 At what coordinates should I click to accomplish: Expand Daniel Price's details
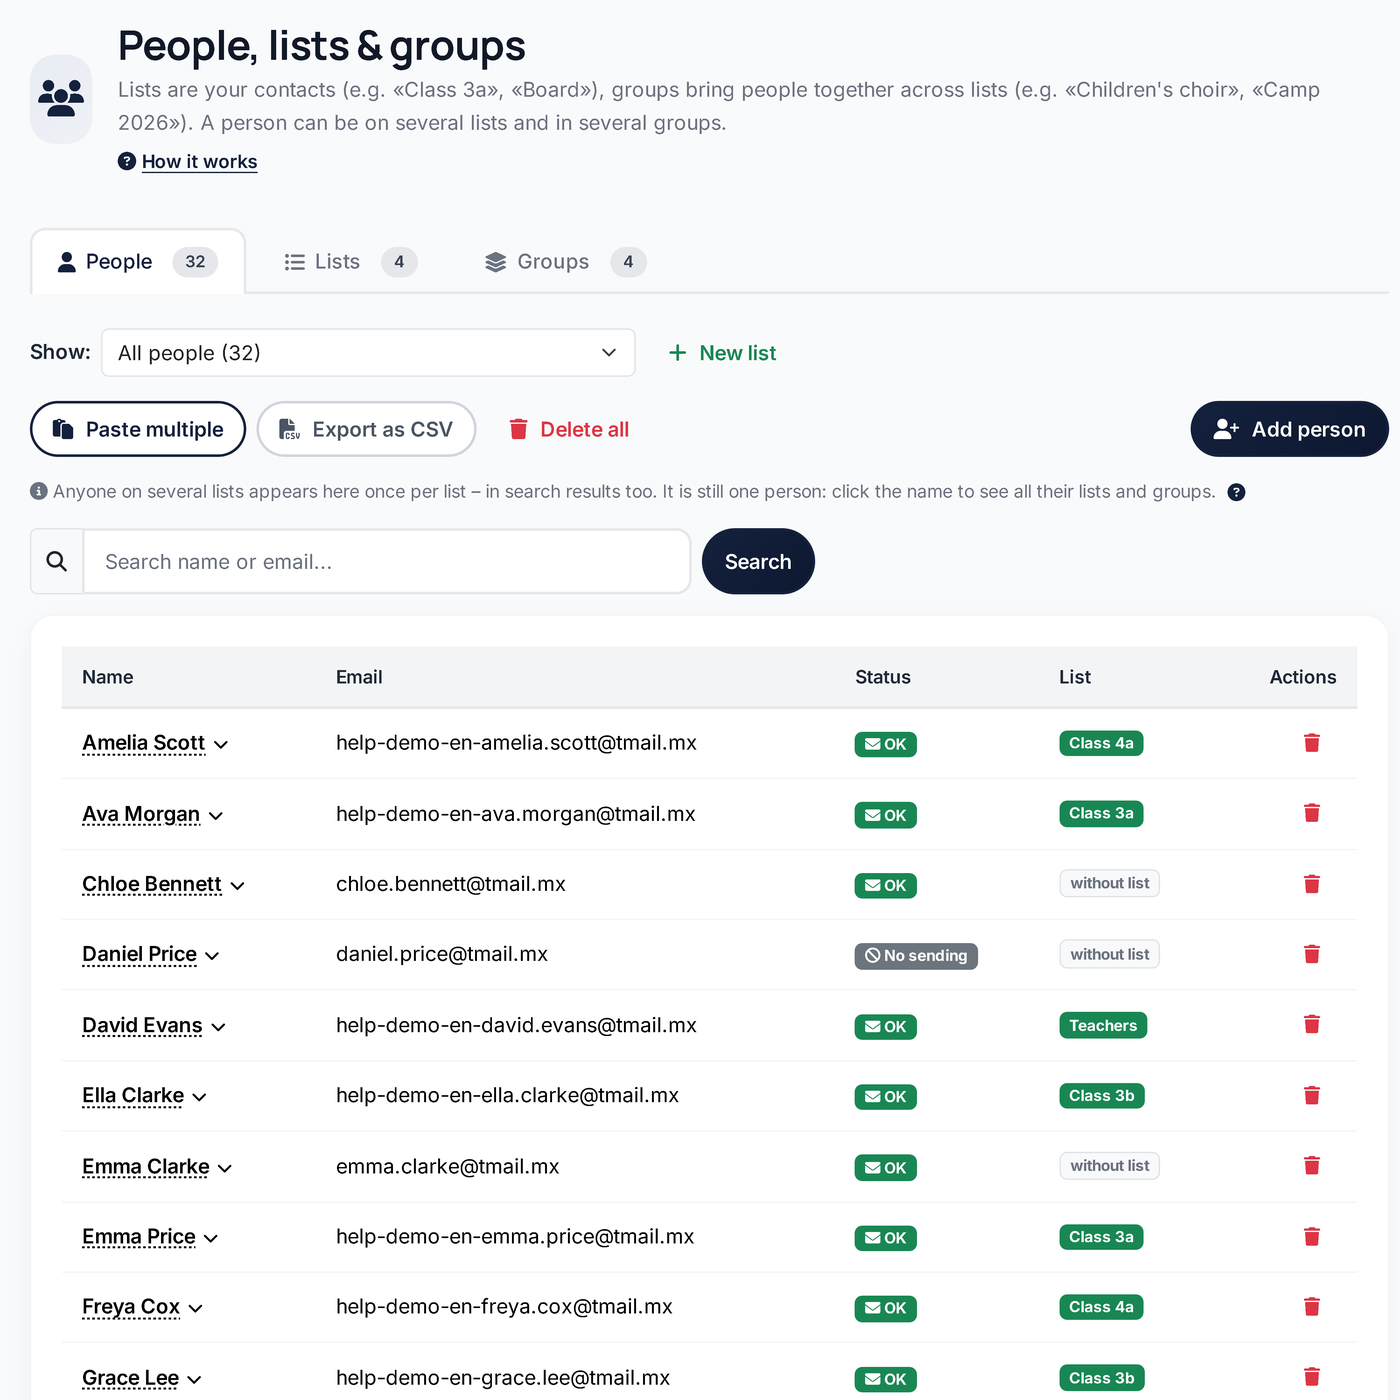pos(212,955)
